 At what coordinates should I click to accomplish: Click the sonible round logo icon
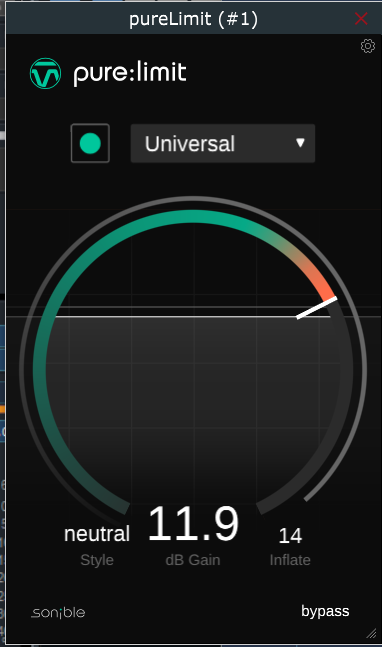pyautogui.click(x=45, y=73)
